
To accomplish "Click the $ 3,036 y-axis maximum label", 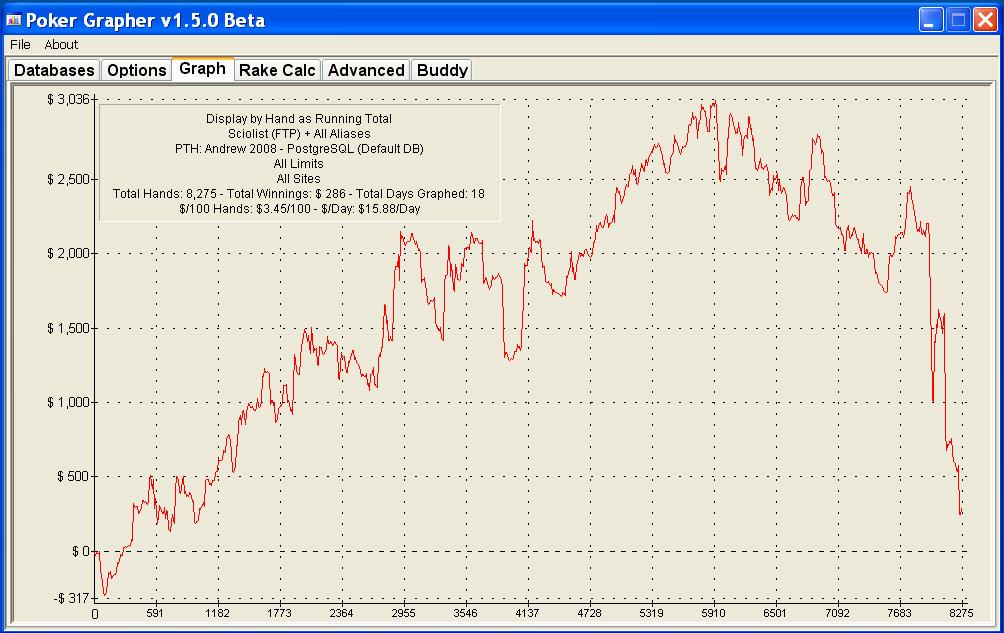I will pyautogui.click(x=67, y=99).
